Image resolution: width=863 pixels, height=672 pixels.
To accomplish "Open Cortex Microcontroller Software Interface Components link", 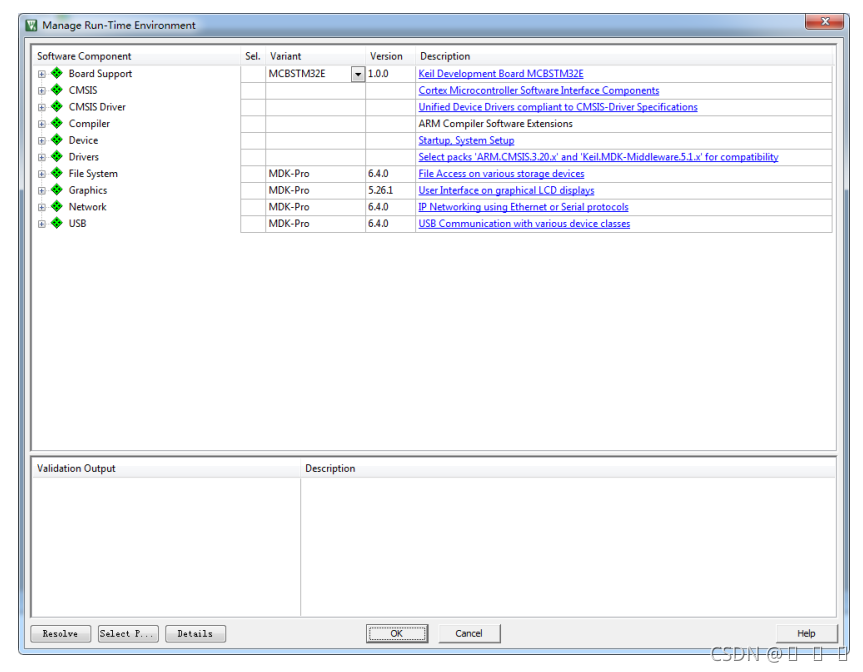I will (538, 90).
